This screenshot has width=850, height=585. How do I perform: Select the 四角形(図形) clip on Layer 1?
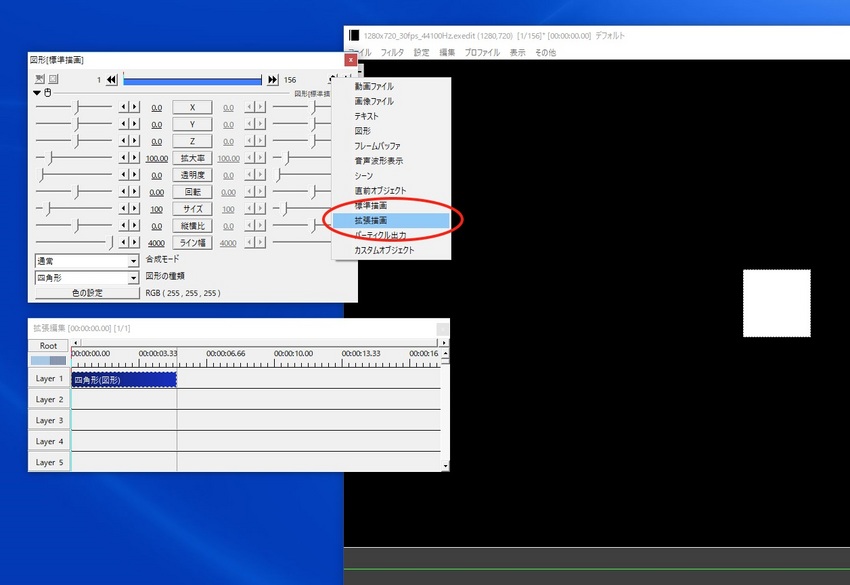pos(123,380)
